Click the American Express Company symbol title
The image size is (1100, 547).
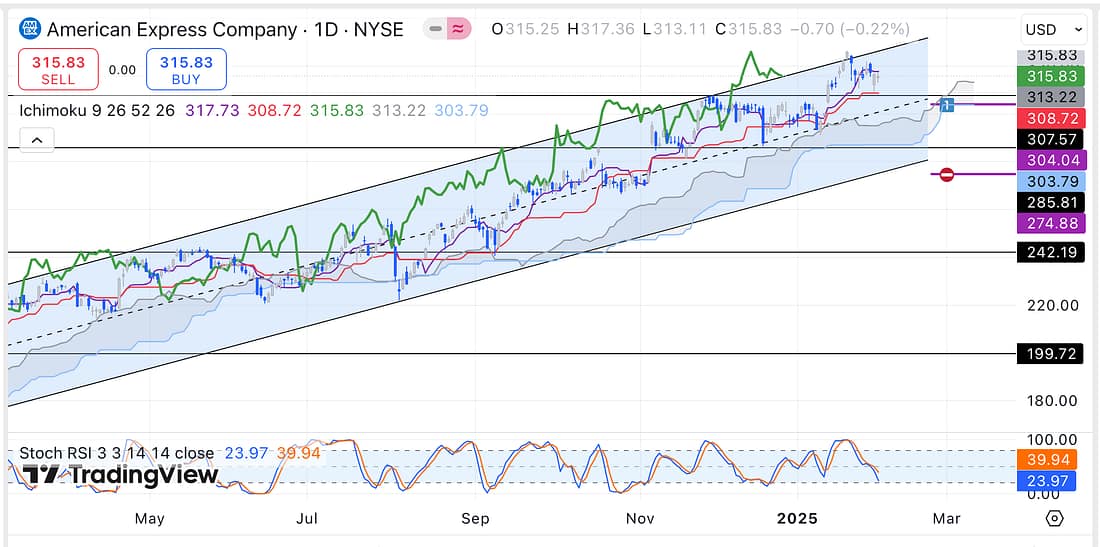coord(225,29)
